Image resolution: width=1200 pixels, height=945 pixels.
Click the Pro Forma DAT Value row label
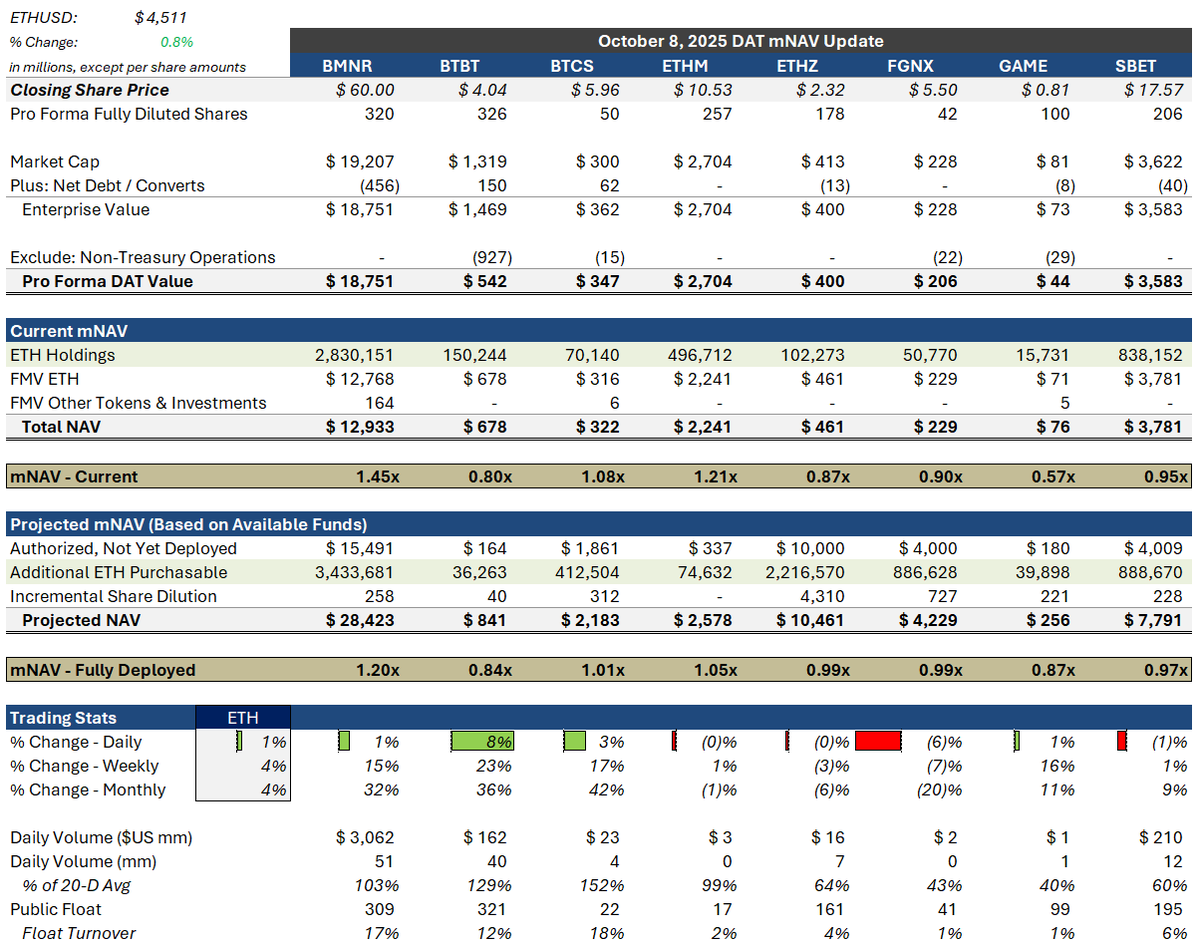tap(107, 281)
